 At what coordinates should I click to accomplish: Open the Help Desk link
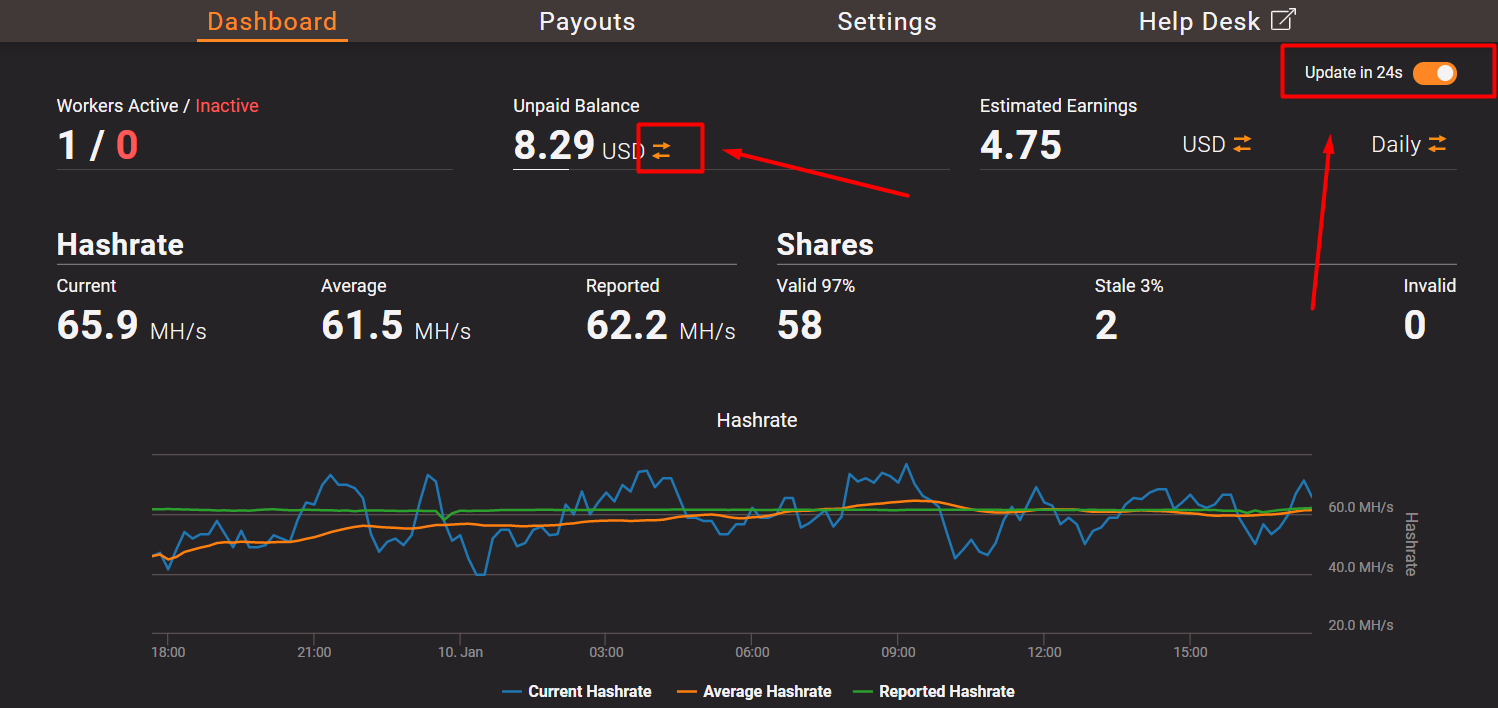tap(1217, 21)
